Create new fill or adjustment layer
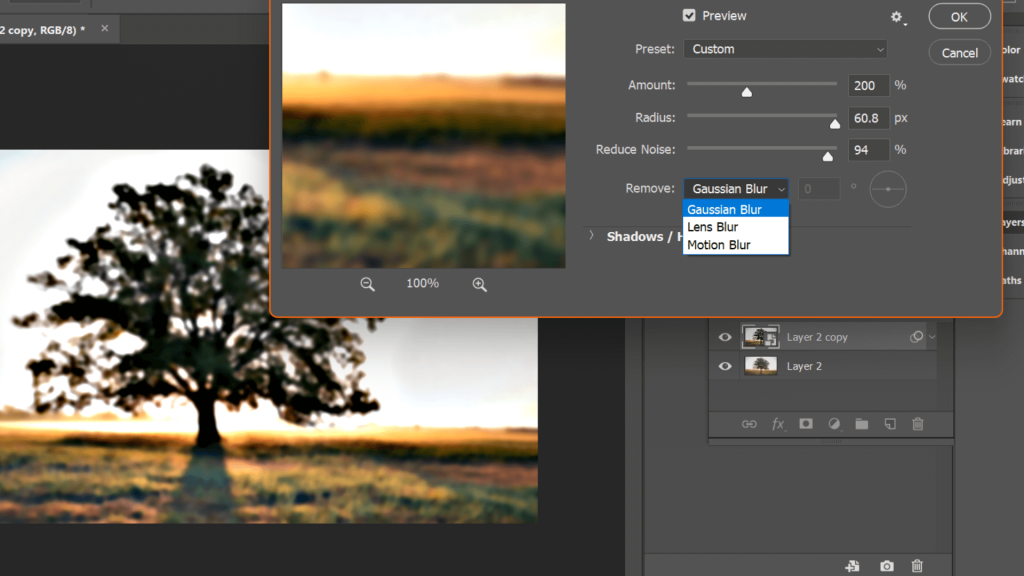The width and height of the screenshot is (1024, 576). tap(834, 424)
